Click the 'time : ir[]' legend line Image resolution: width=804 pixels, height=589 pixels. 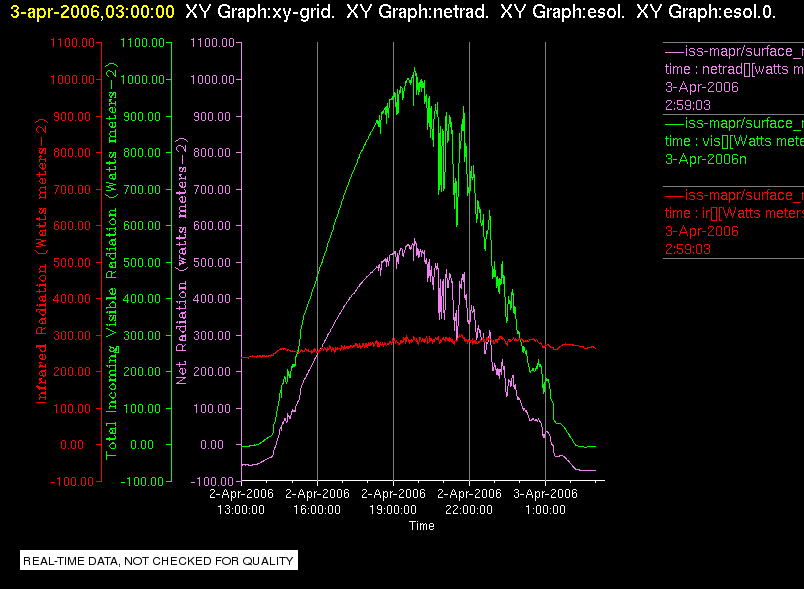click(734, 213)
